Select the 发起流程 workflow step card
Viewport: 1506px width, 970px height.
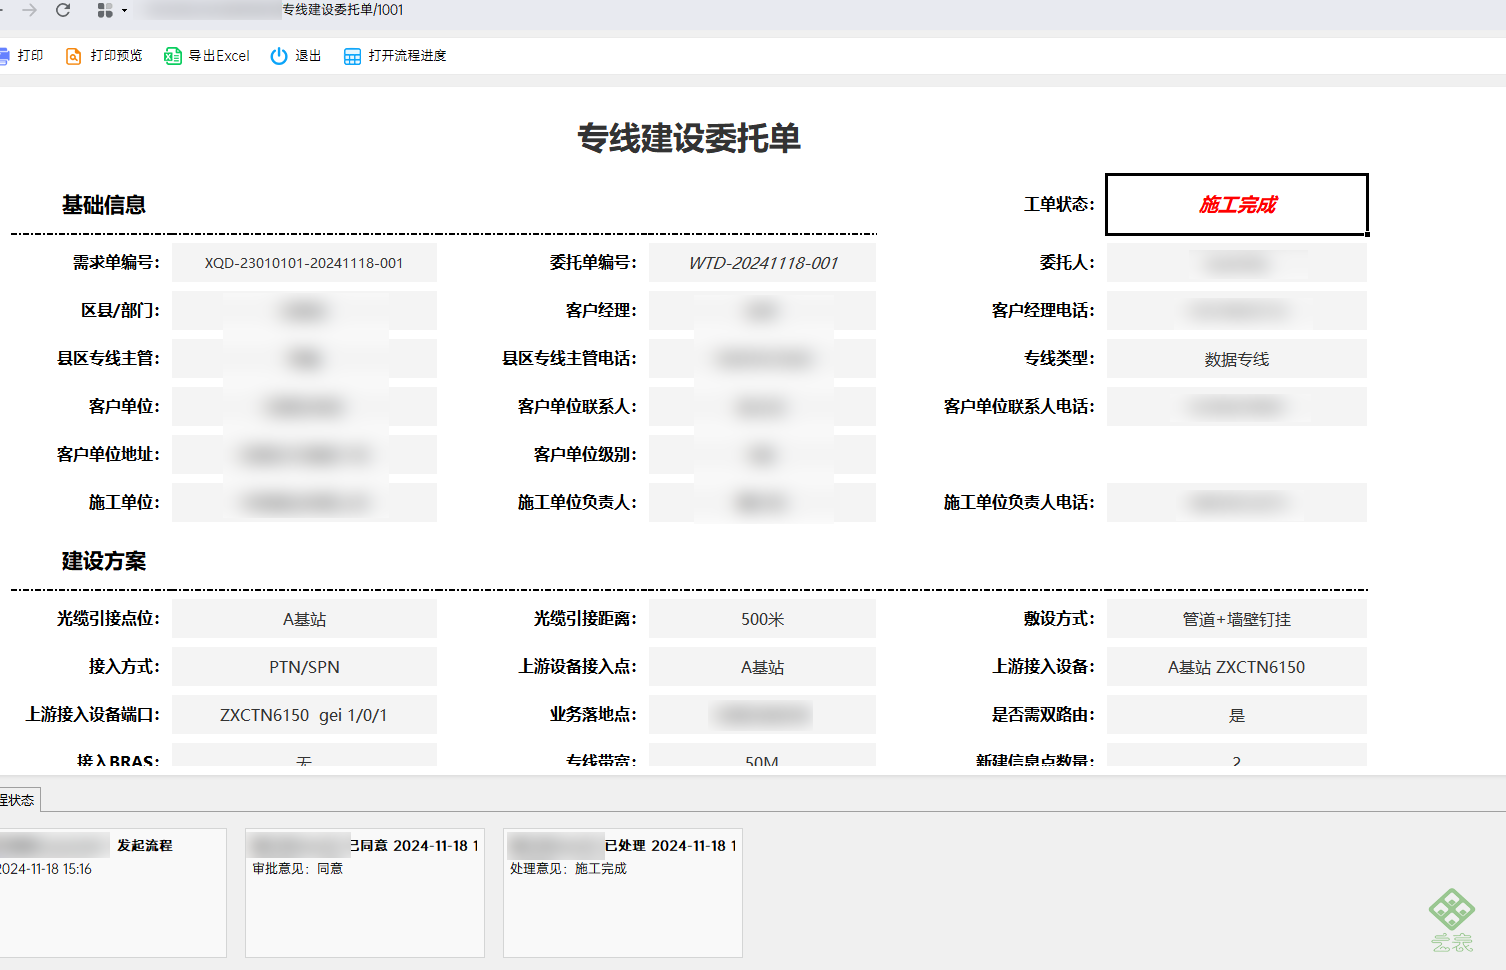coord(112,892)
